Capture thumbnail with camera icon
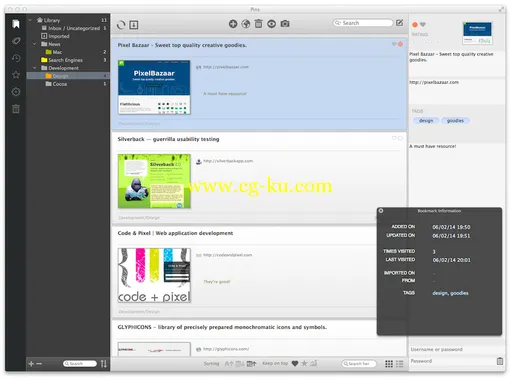Image resolution: width=512 pixels, height=380 pixels. 285,24
